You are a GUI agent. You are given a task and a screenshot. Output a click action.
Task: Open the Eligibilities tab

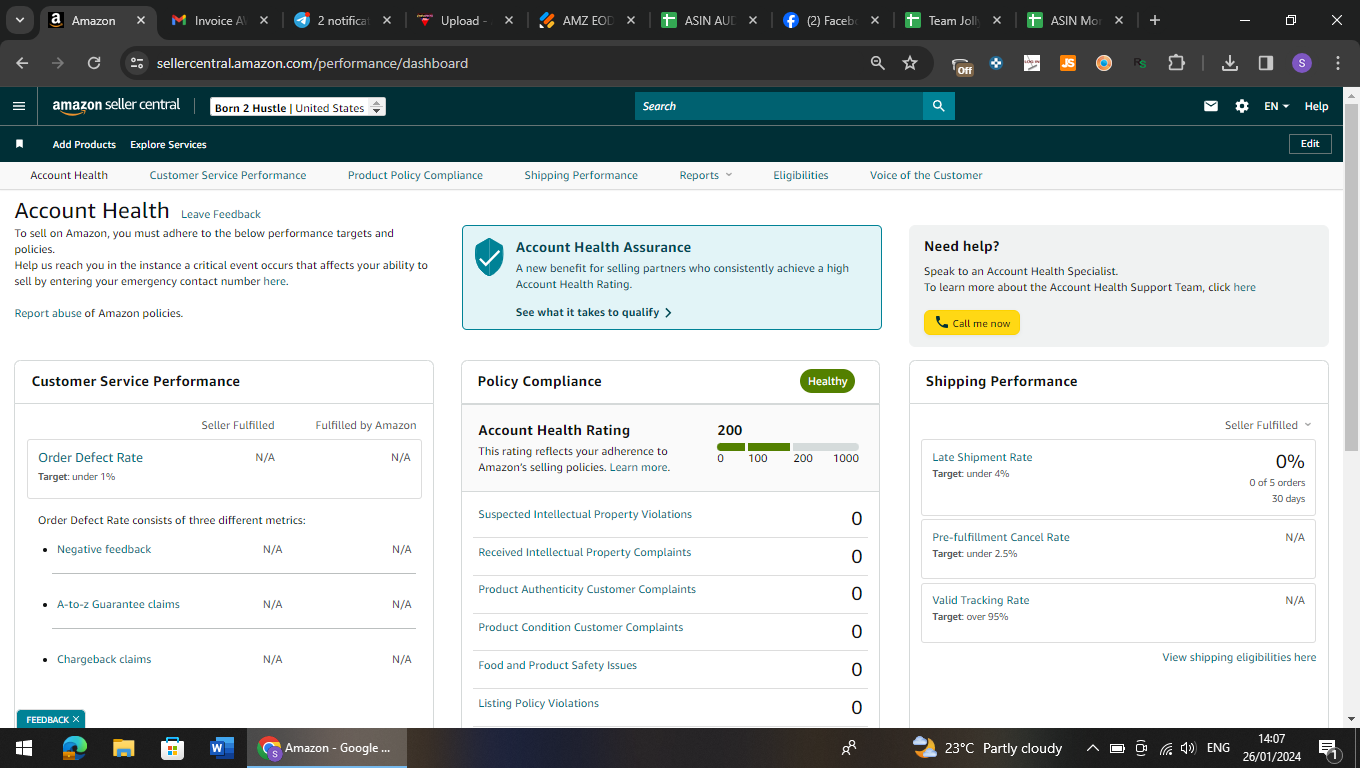[801, 175]
